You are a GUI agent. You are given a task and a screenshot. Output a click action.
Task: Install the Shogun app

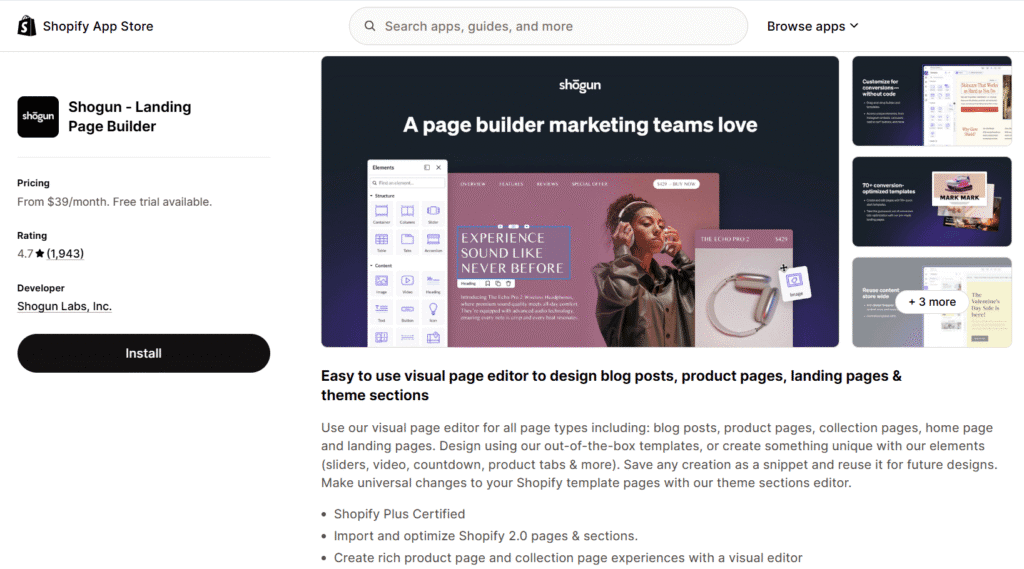pyautogui.click(x=144, y=353)
